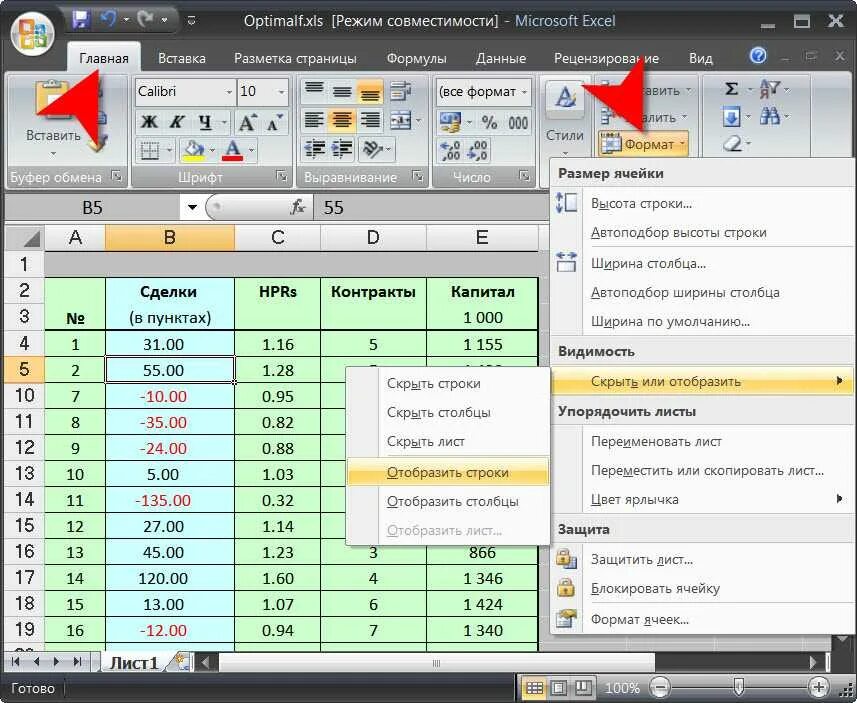Align text to middle of cell
The image size is (857, 703).
[342, 91]
